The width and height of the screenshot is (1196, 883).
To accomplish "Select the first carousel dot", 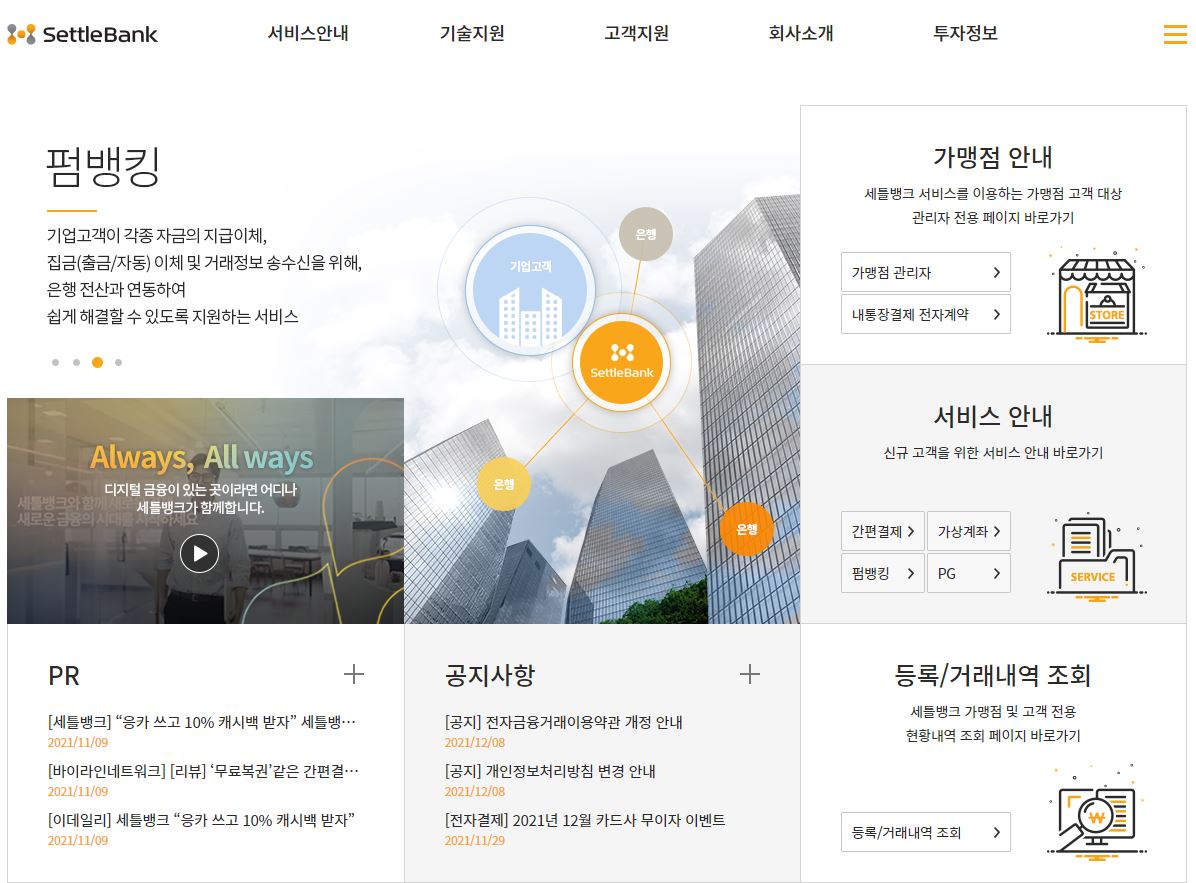I will pyautogui.click(x=55, y=362).
